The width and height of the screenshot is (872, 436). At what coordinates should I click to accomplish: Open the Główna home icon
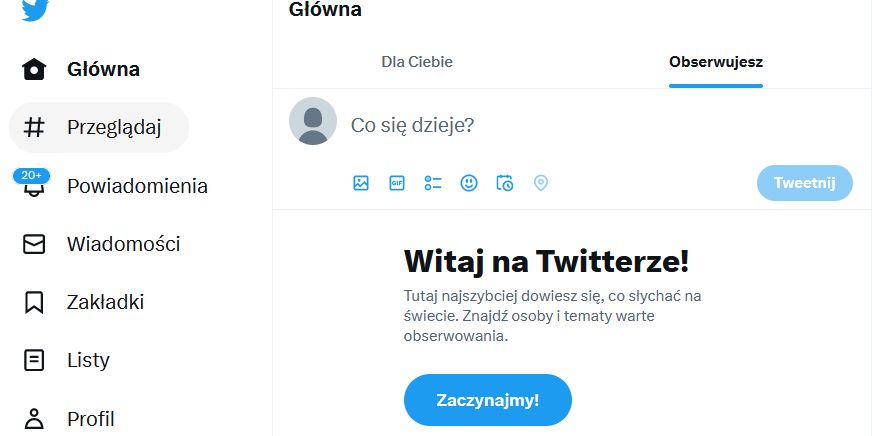(34, 69)
